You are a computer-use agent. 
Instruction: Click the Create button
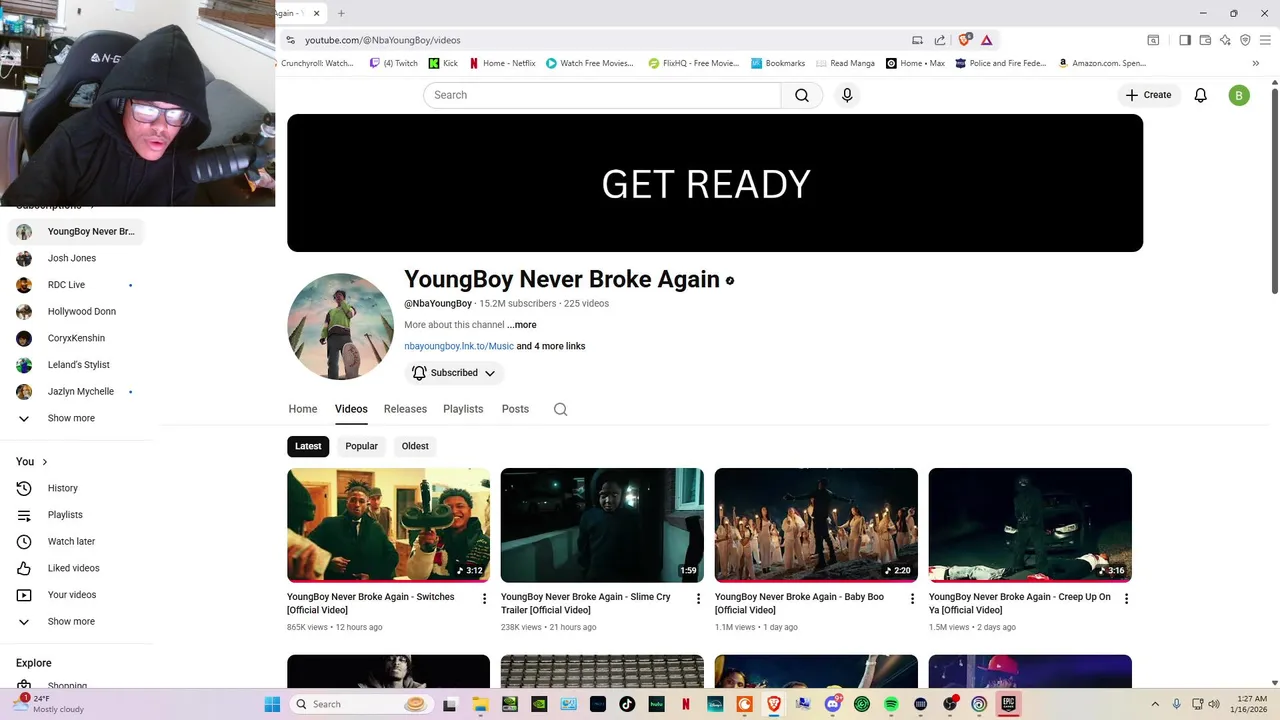pyautogui.click(x=1148, y=95)
